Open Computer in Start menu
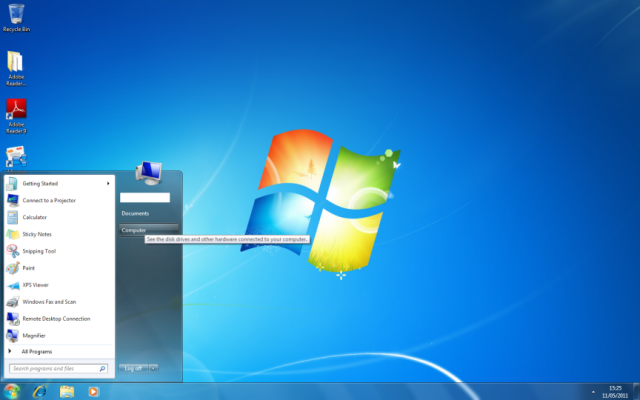The width and height of the screenshot is (640, 400). point(148,230)
